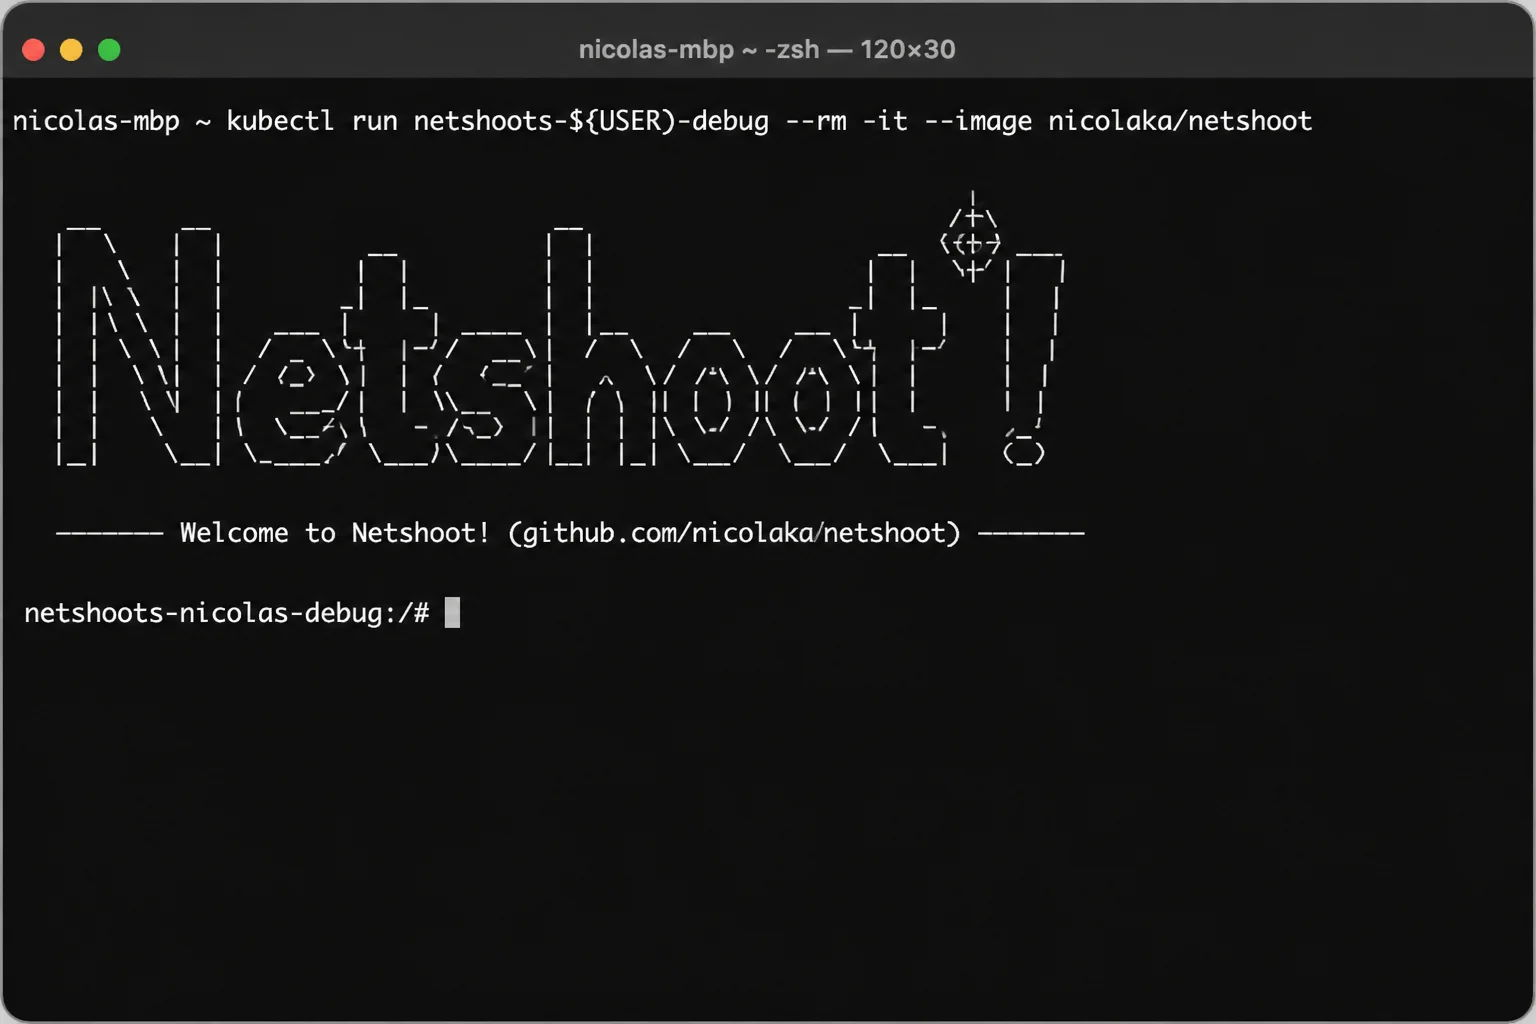The image size is (1536, 1024).
Task: Click the 'github.com/nicolaka/netshoot' URL
Action: pyautogui.click(x=733, y=533)
